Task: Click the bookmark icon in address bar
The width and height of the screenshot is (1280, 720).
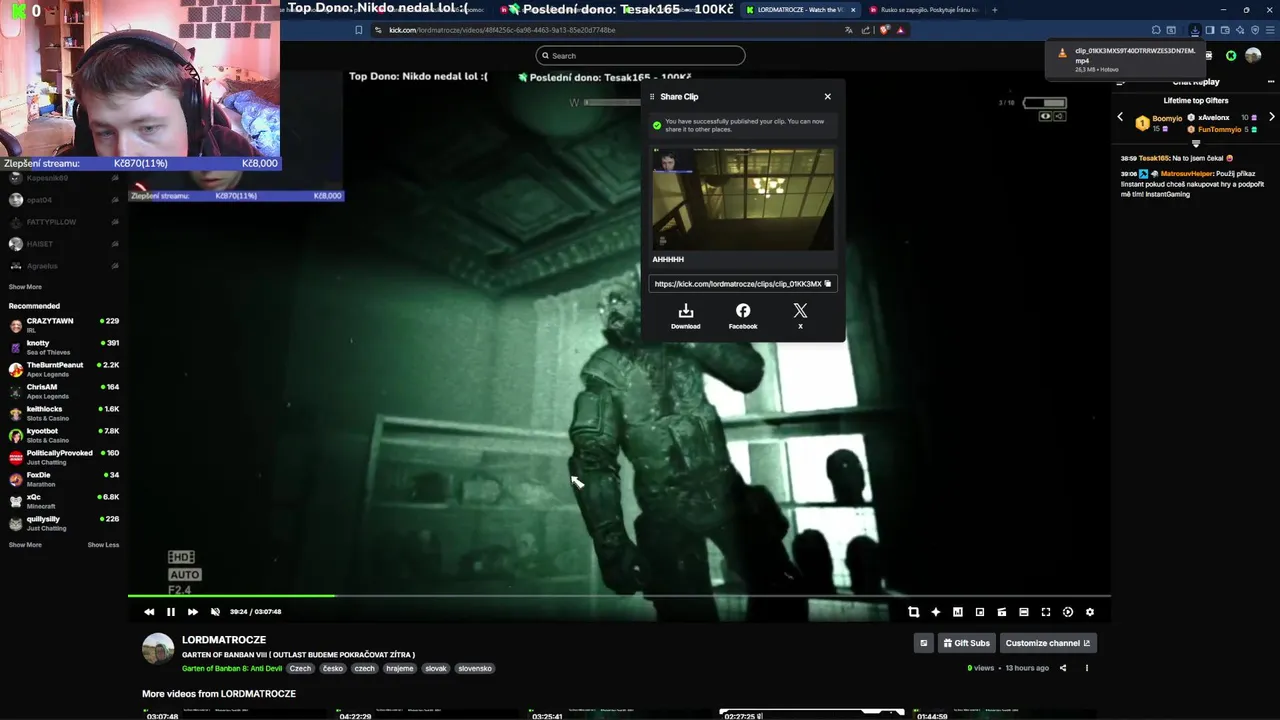Action: [x=359, y=30]
